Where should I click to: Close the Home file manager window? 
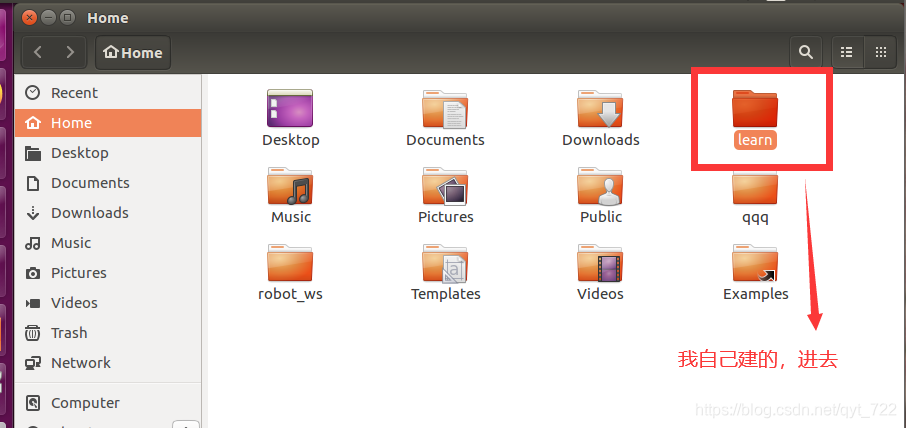pos(29,17)
